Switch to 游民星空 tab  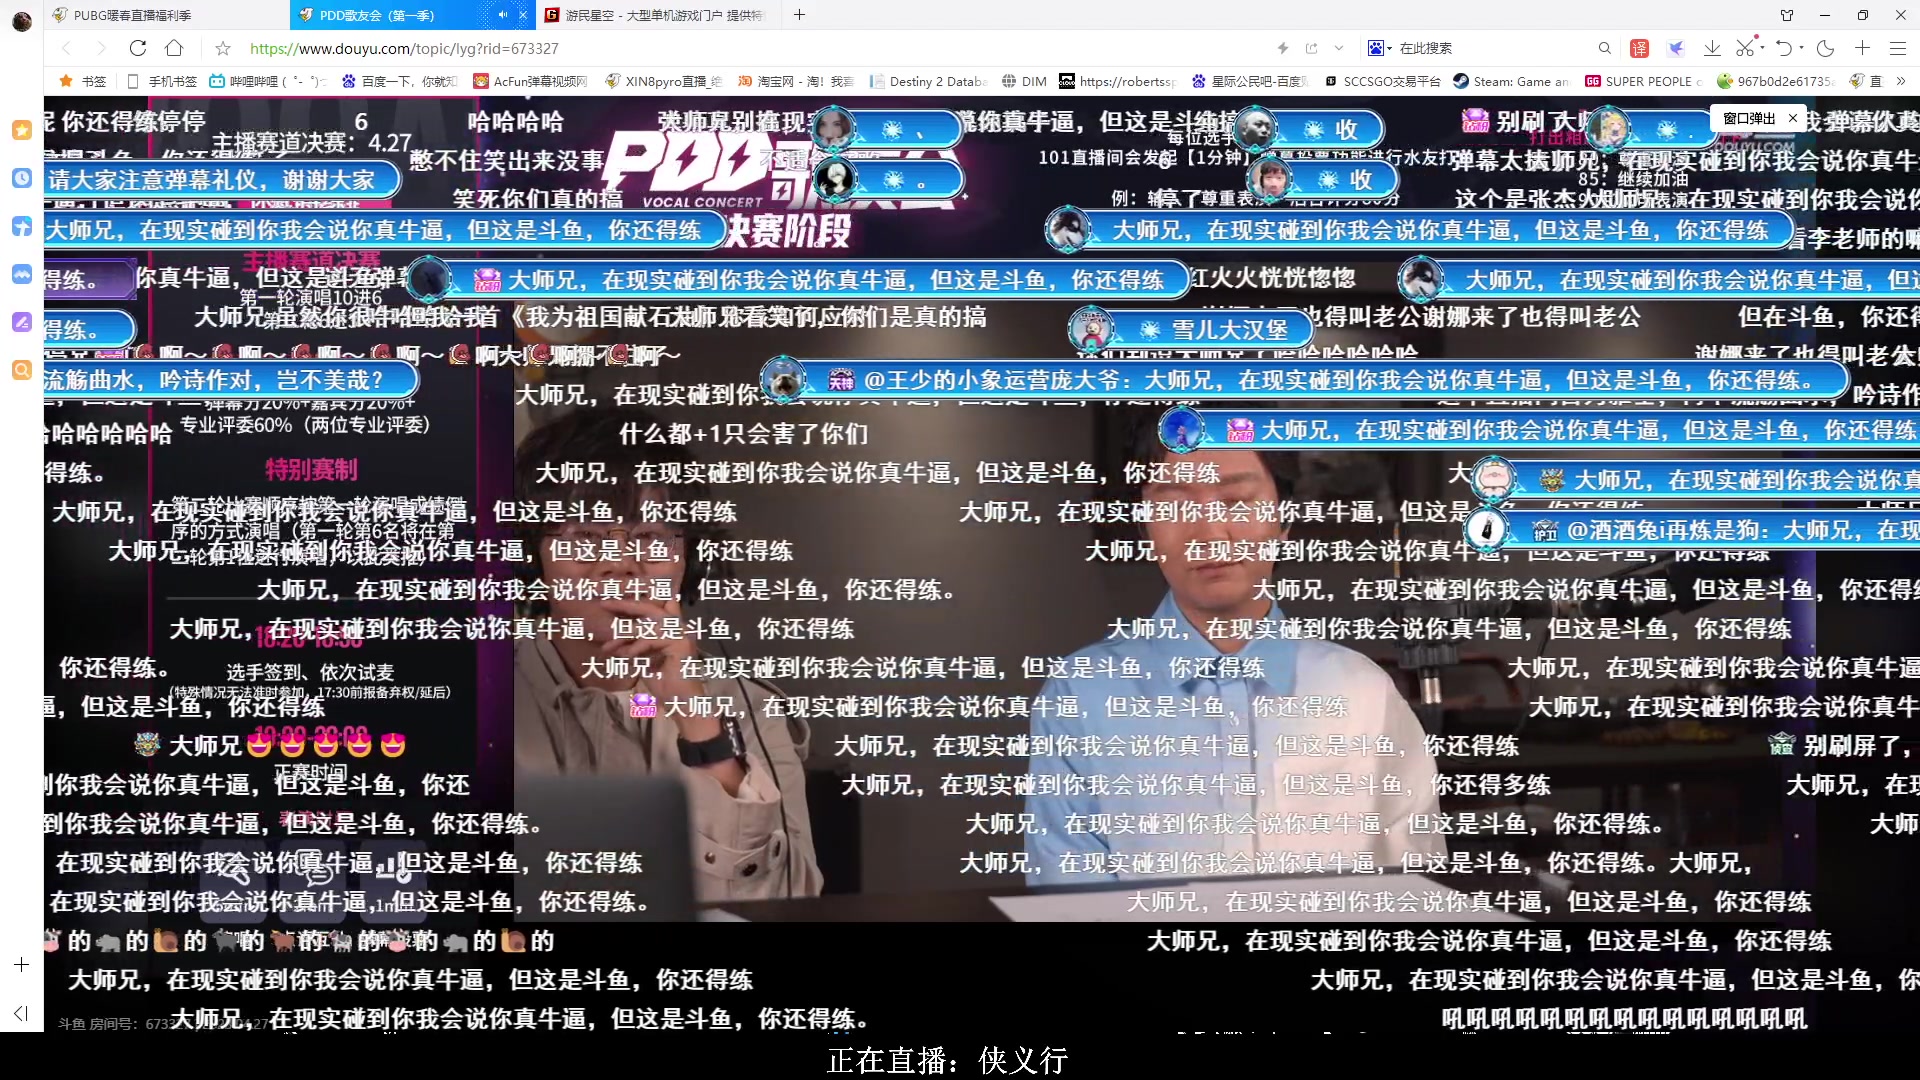(x=657, y=15)
